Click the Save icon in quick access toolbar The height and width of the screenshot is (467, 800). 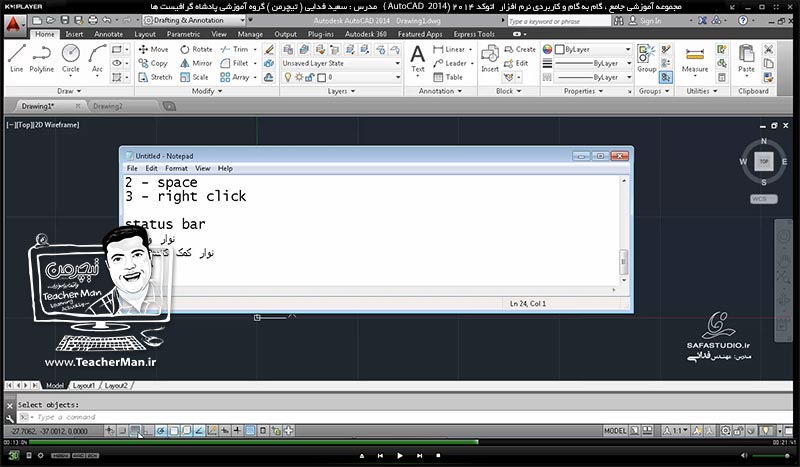[65, 20]
